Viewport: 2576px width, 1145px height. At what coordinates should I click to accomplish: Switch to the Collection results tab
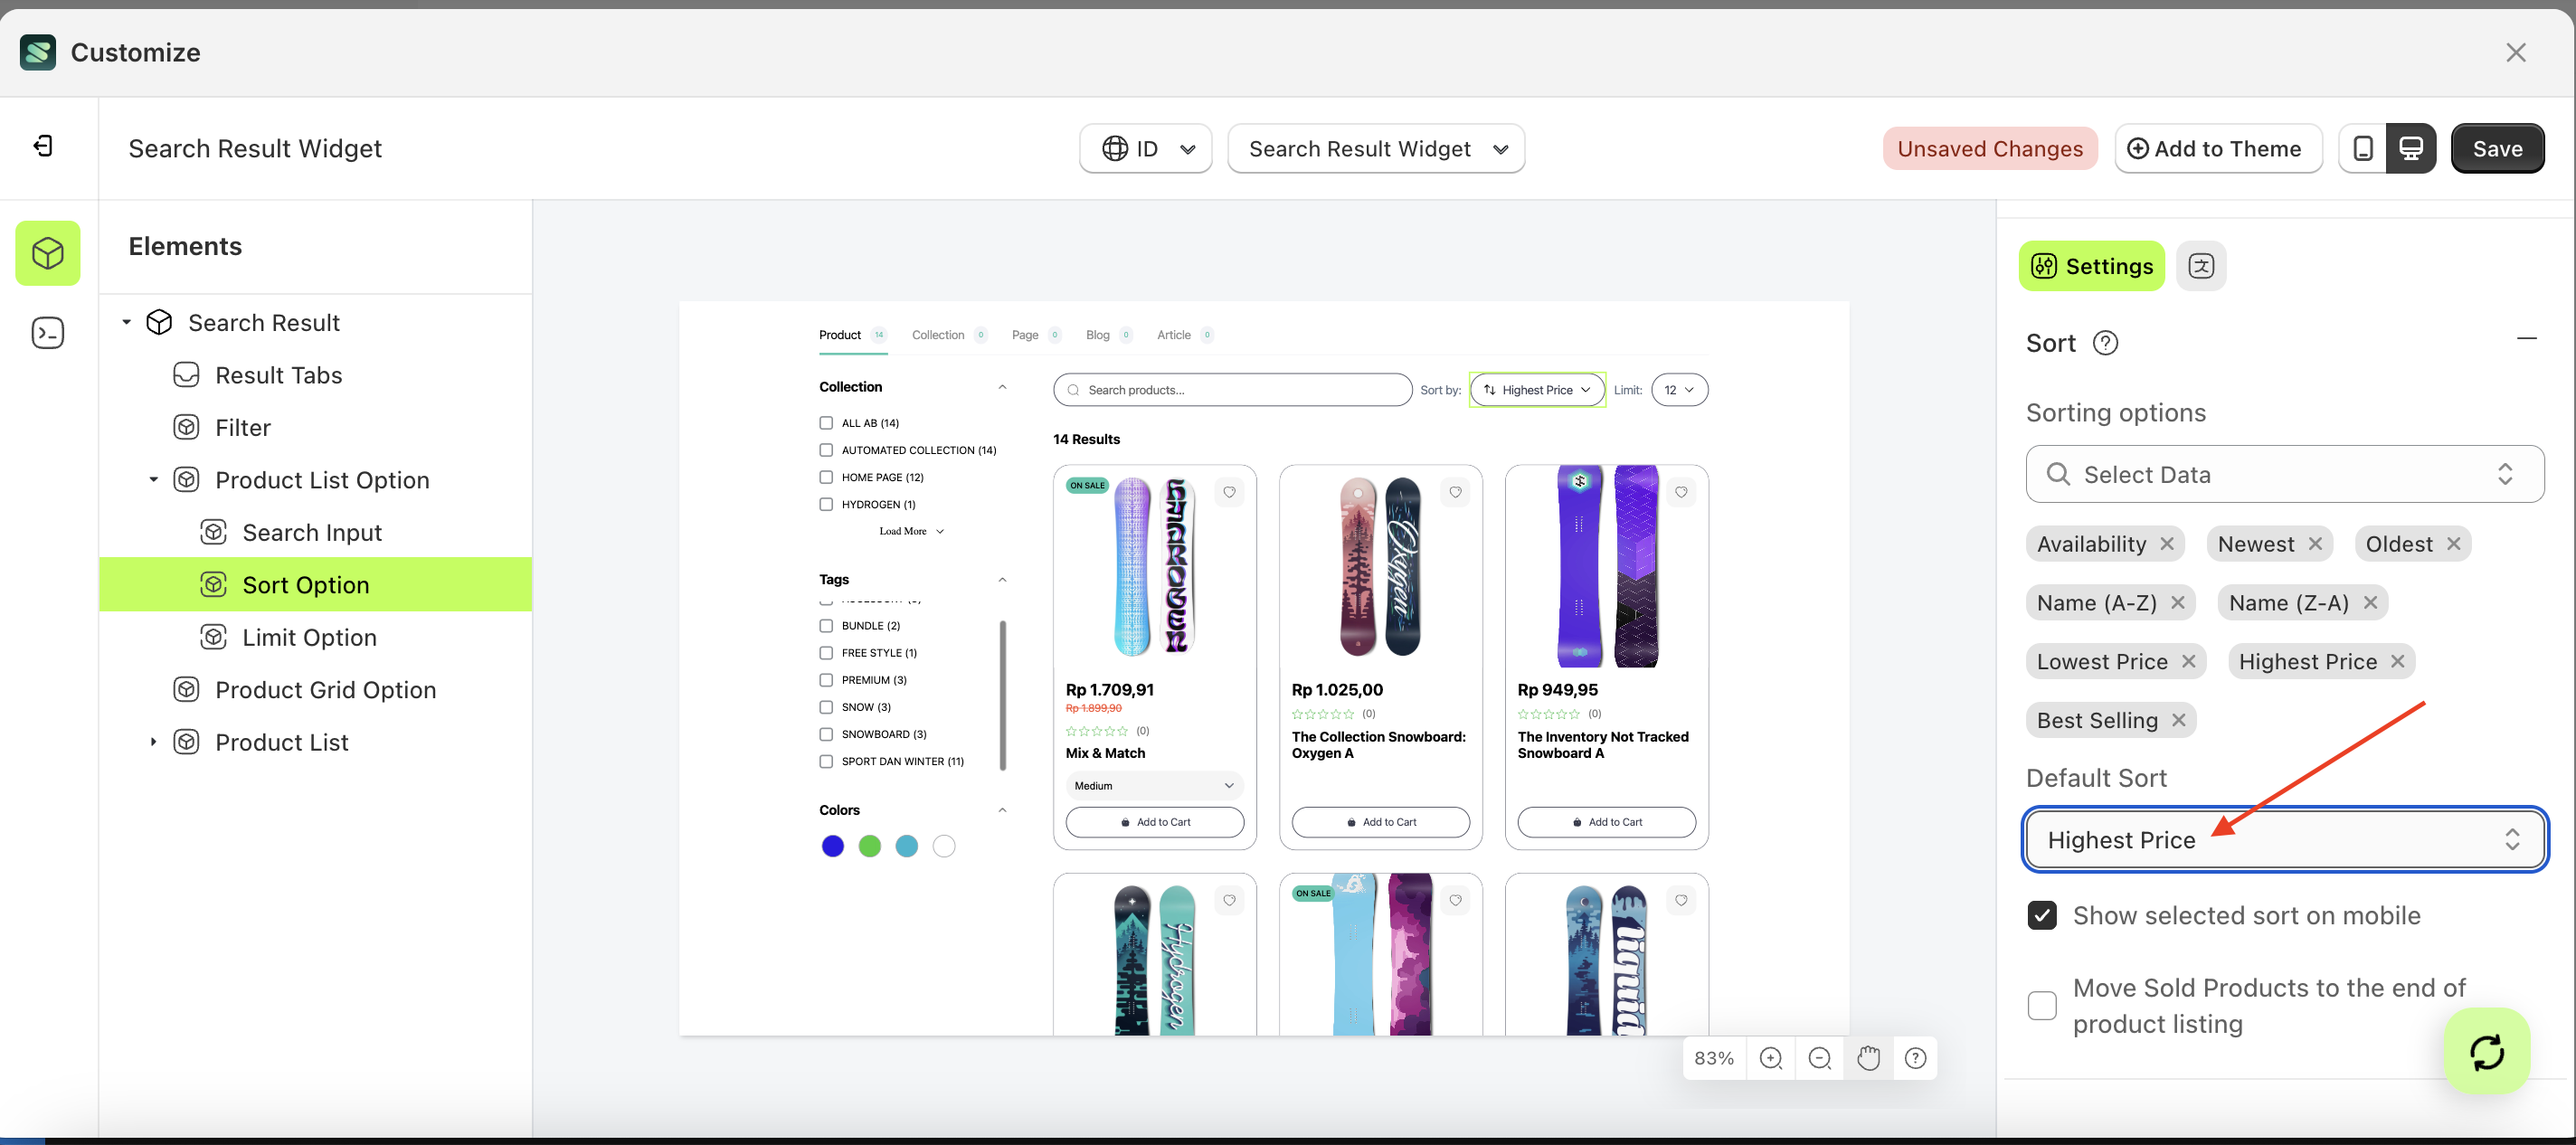click(937, 335)
